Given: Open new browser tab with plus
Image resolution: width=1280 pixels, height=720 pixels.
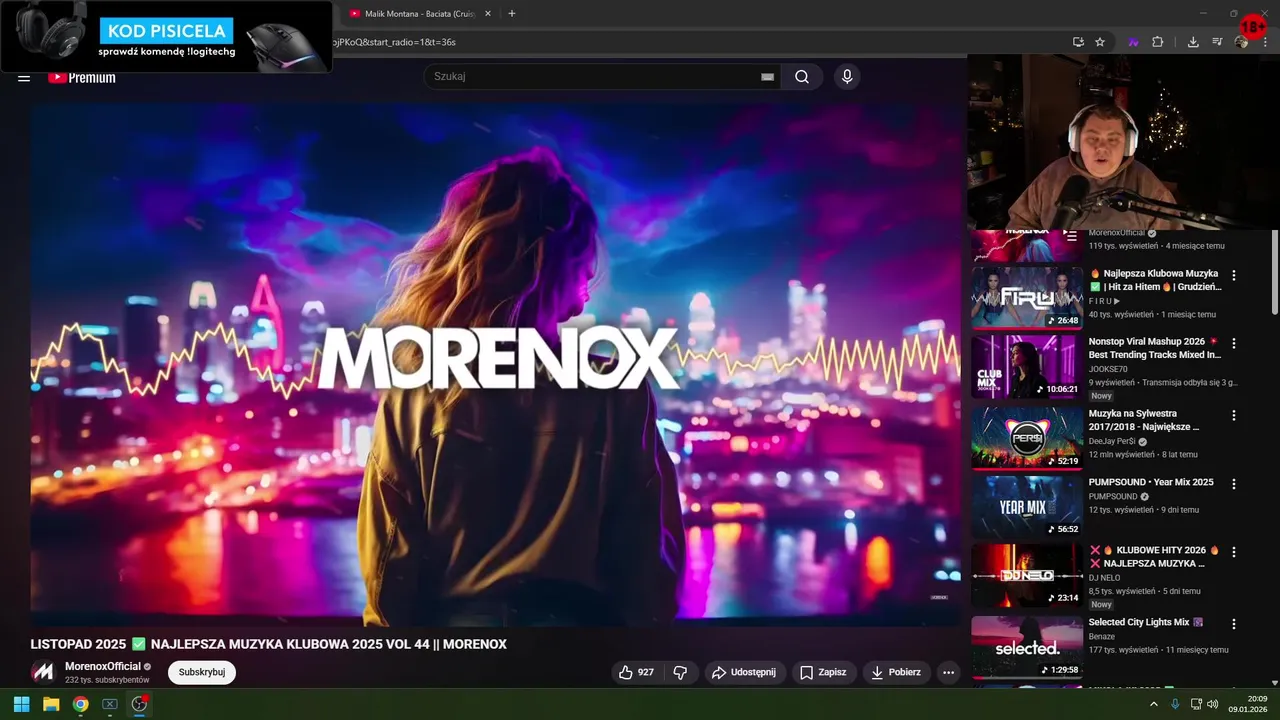Looking at the screenshot, I should 512,14.
